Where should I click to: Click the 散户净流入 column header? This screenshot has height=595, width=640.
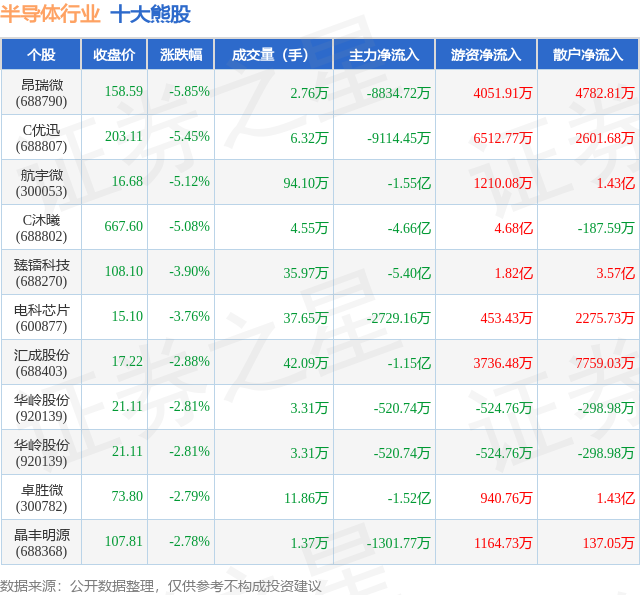(x=588, y=55)
